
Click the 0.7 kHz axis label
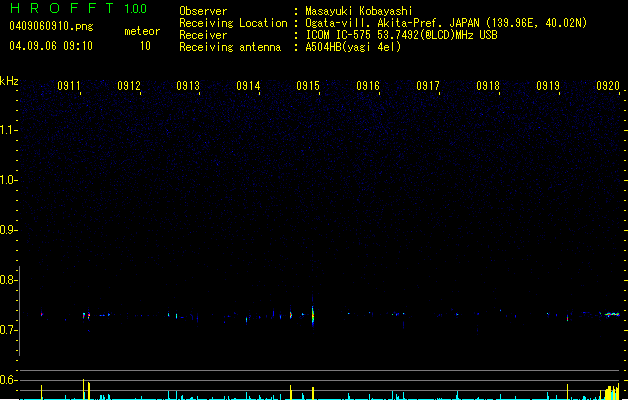[8, 330]
